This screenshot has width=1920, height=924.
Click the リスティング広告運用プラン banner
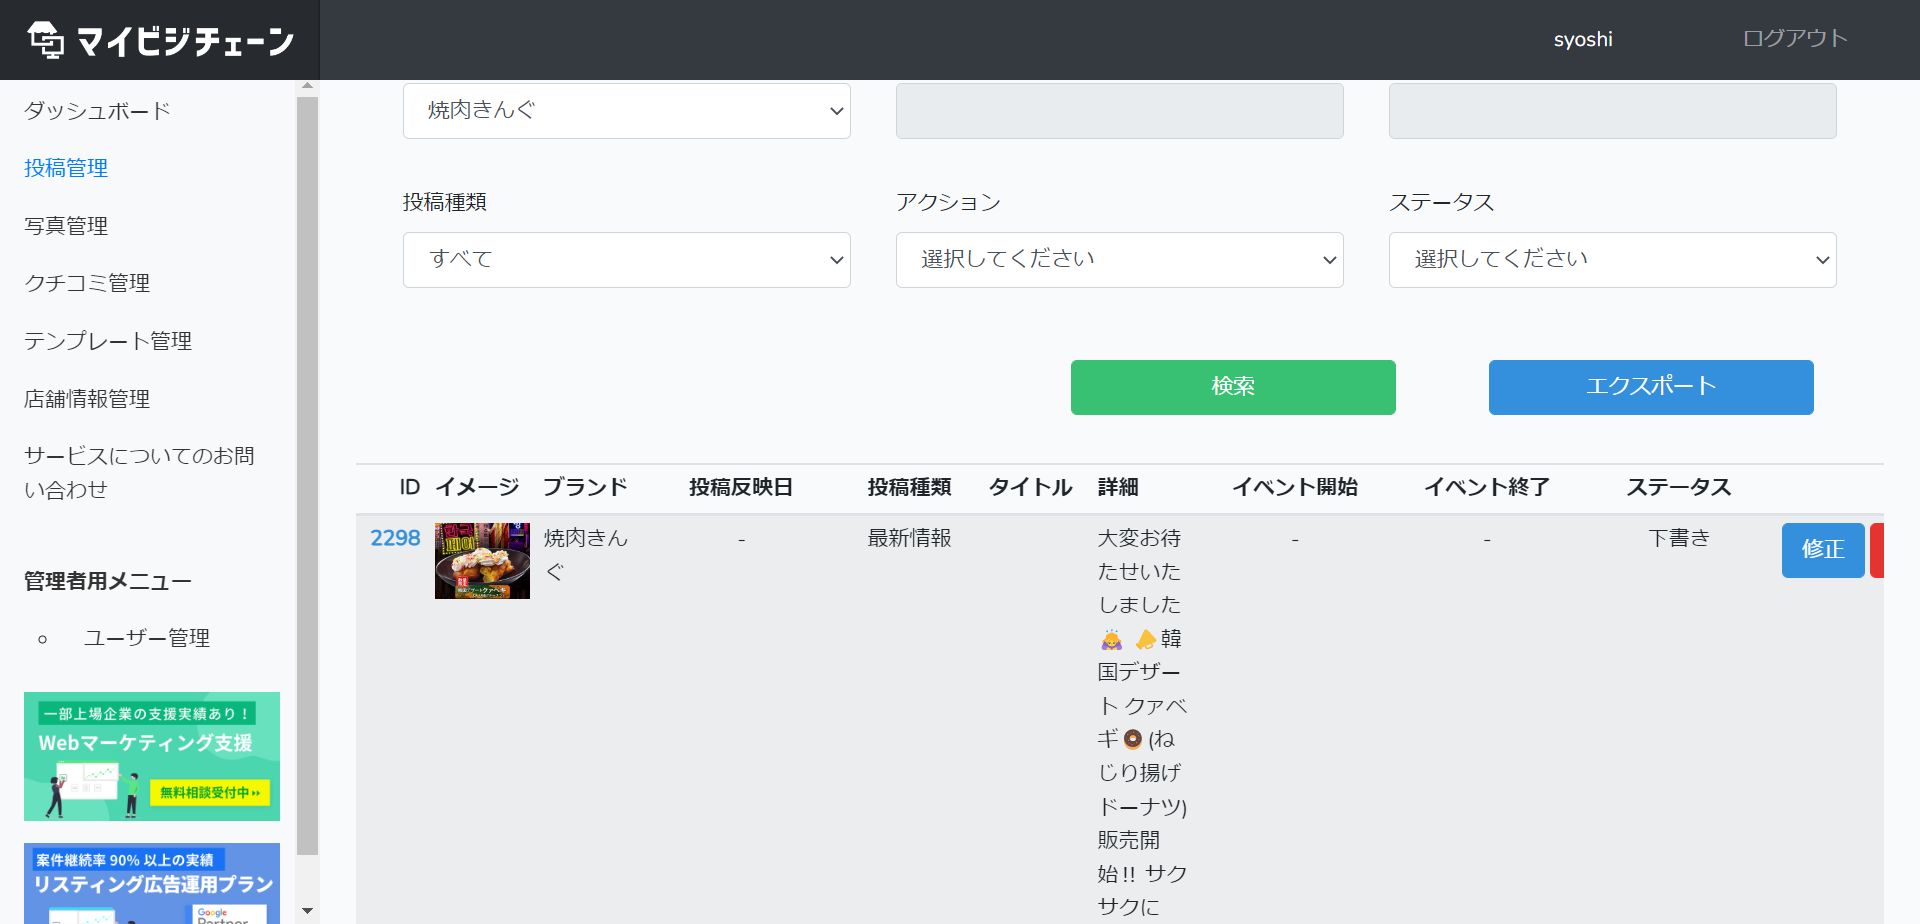click(152, 883)
